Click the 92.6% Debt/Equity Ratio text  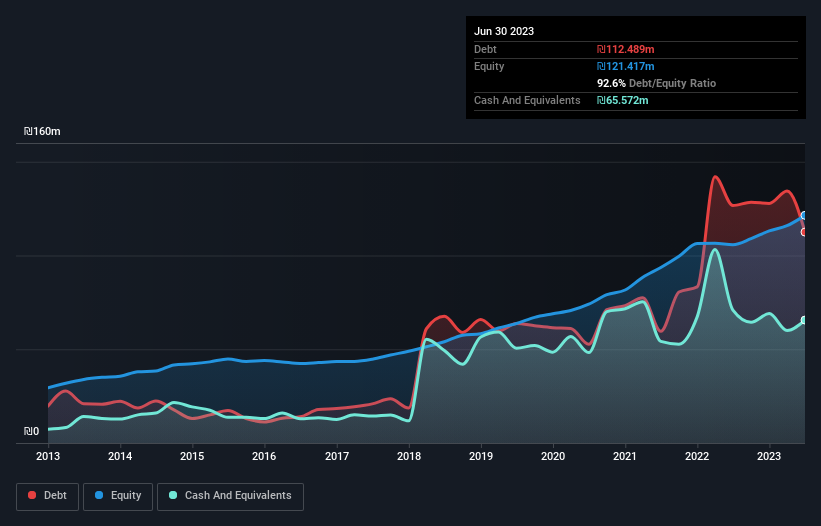[657, 83]
